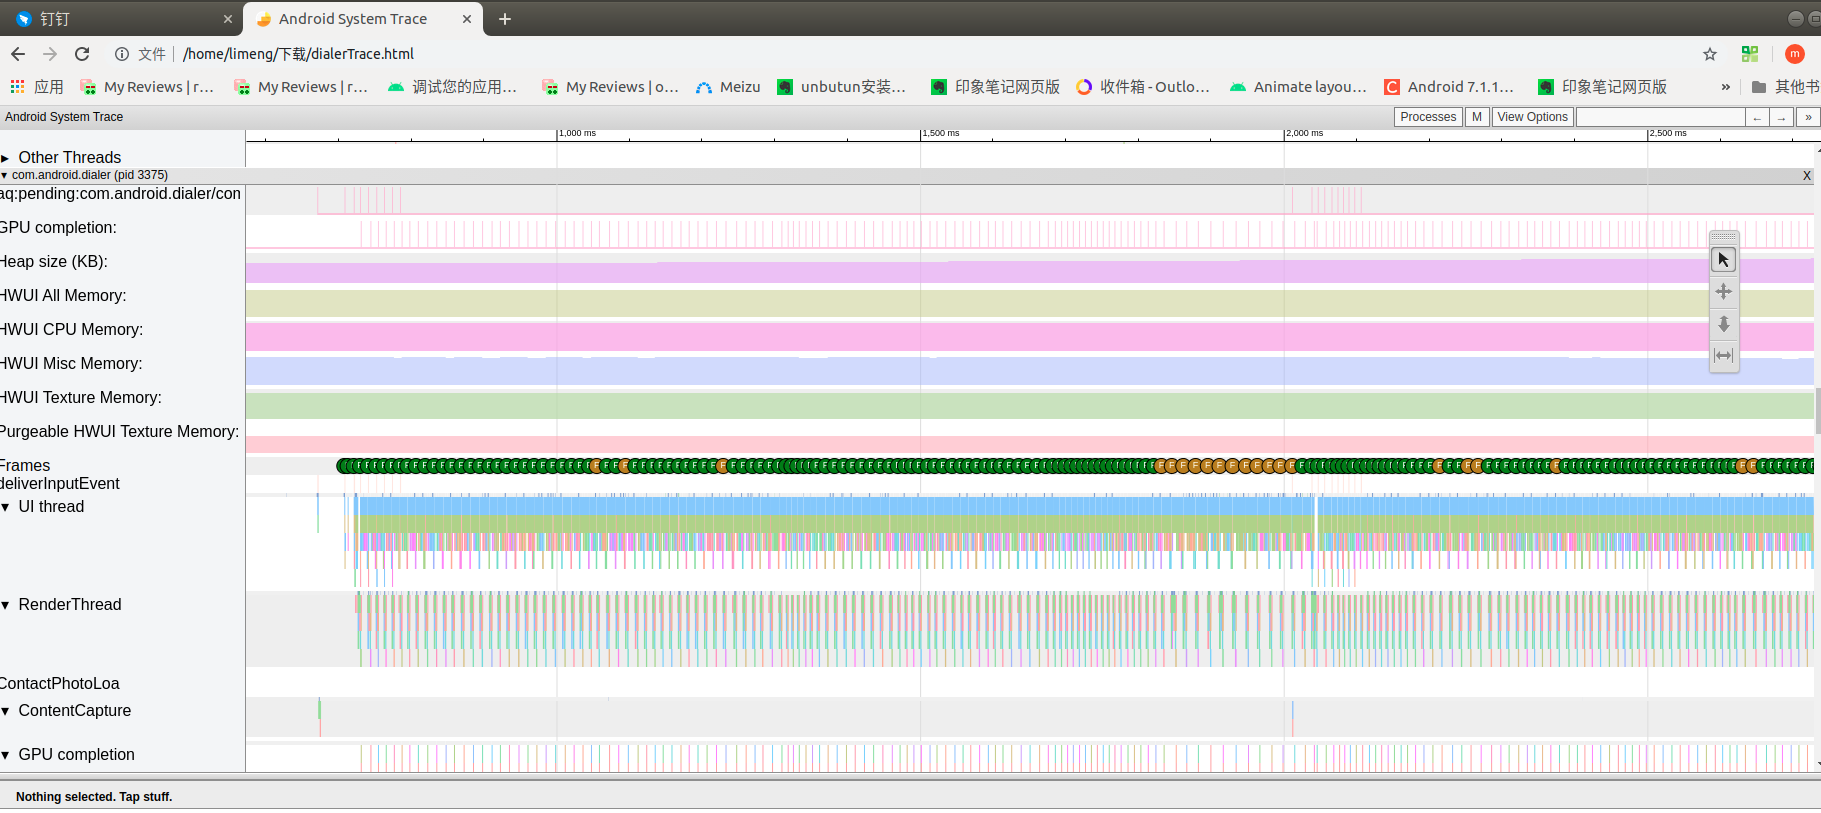Collapse the ContentCapture track
This screenshot has height=813, width=1821.
click(5, 711)
